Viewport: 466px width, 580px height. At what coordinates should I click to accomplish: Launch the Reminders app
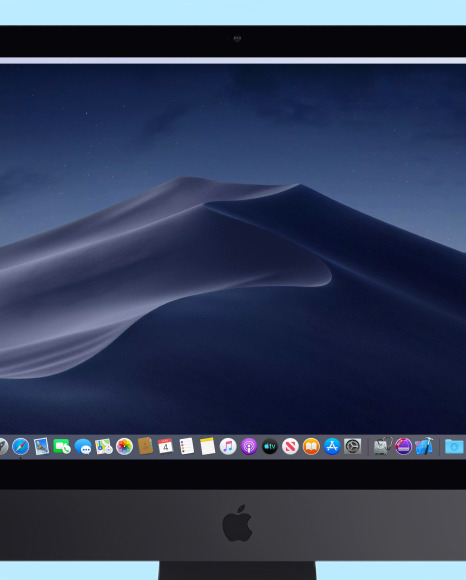(x=186, y=446)
